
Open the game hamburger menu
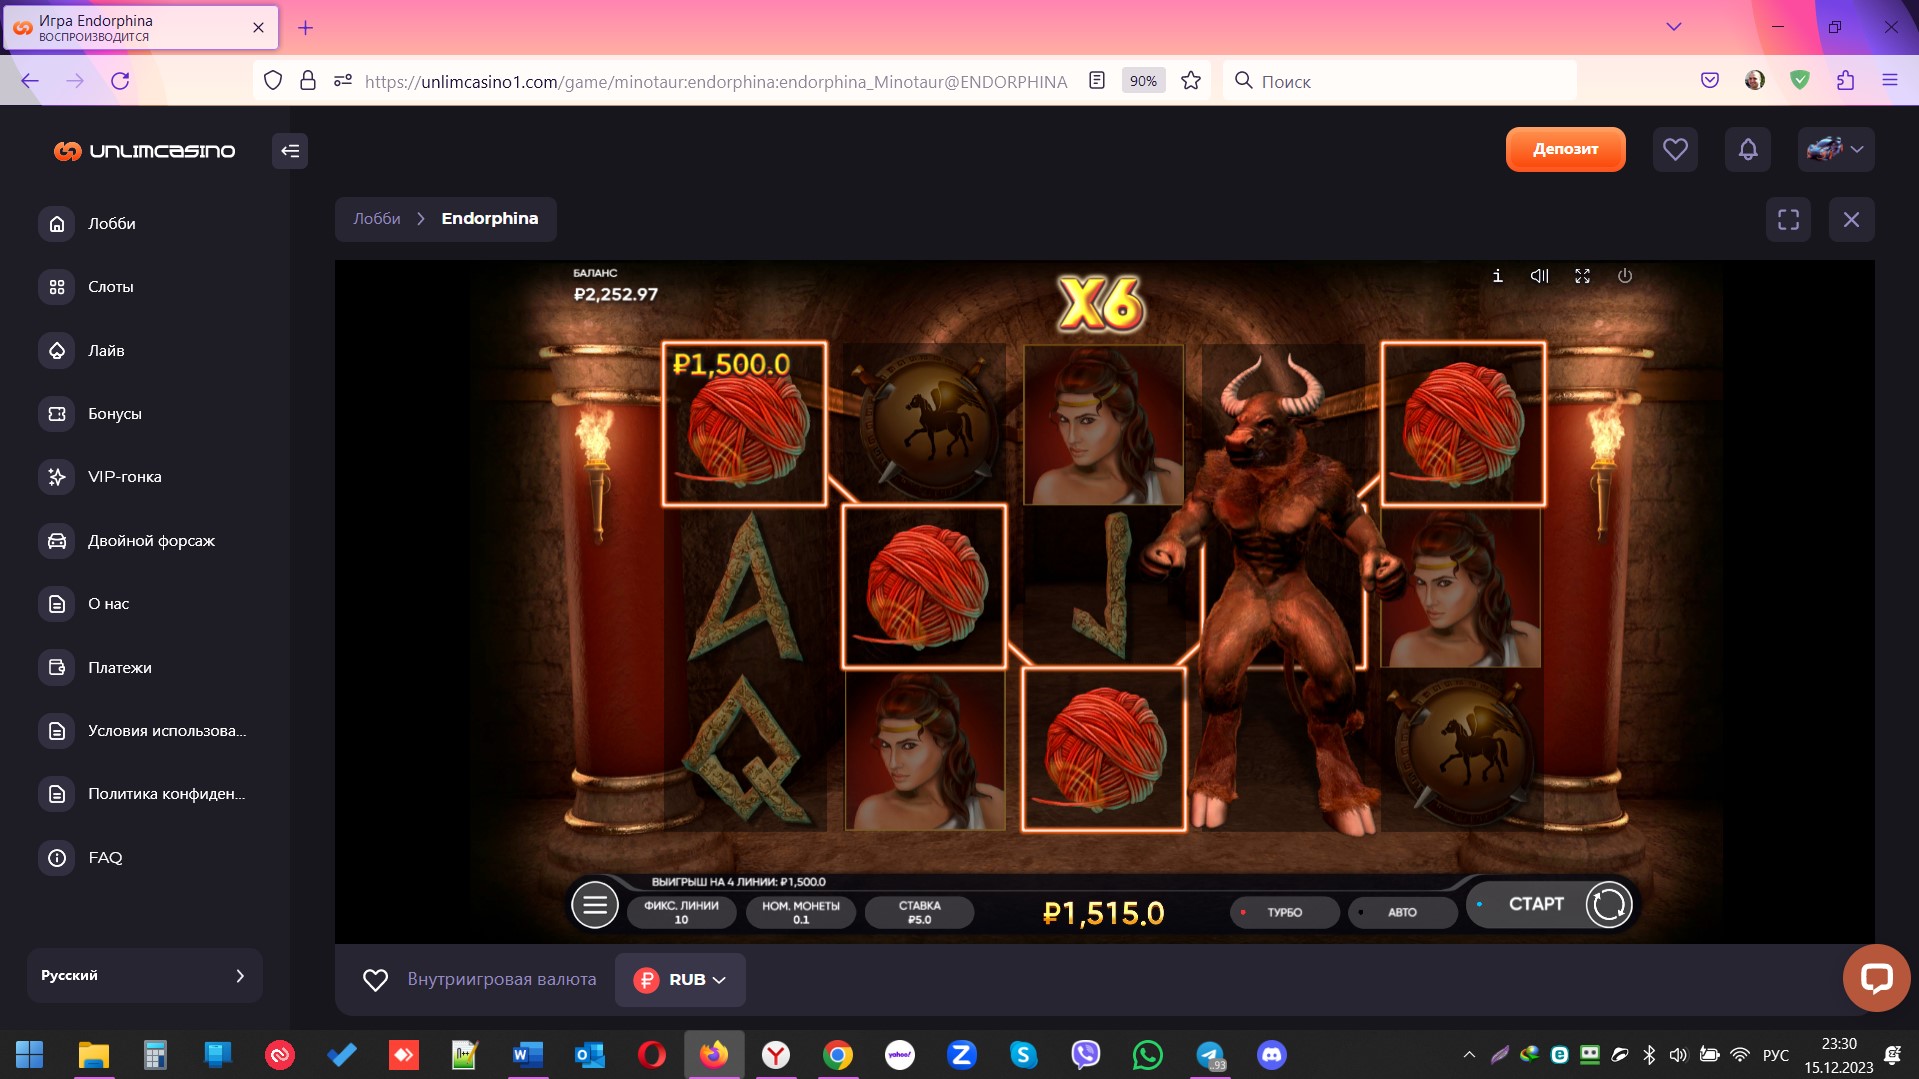594,906
